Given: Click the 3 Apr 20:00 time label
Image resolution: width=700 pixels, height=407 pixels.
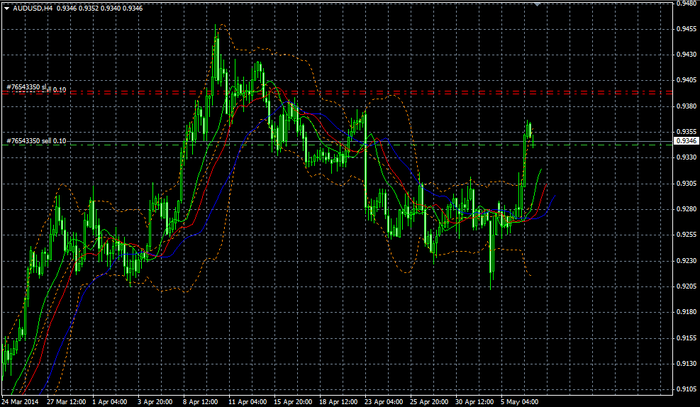Looking at the screenshot, I should (x=155, y=402).
